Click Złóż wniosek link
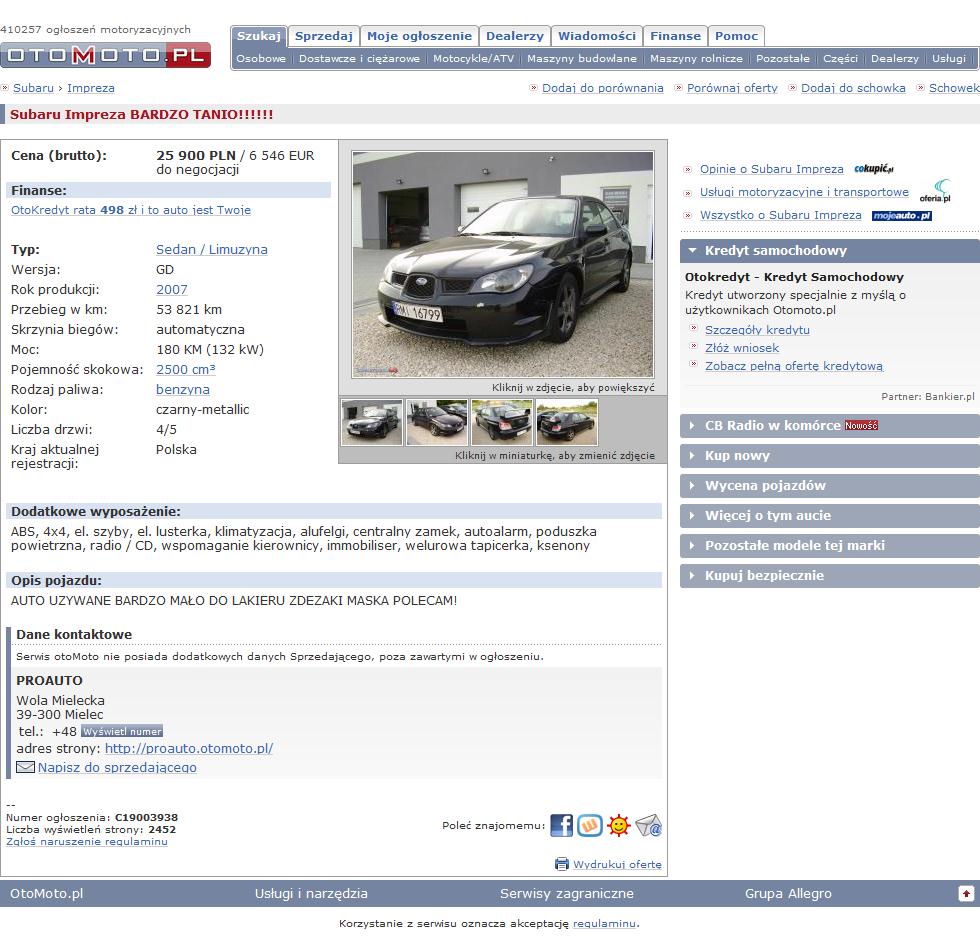Screen dimensions: 980x949 tap(742, 348)
